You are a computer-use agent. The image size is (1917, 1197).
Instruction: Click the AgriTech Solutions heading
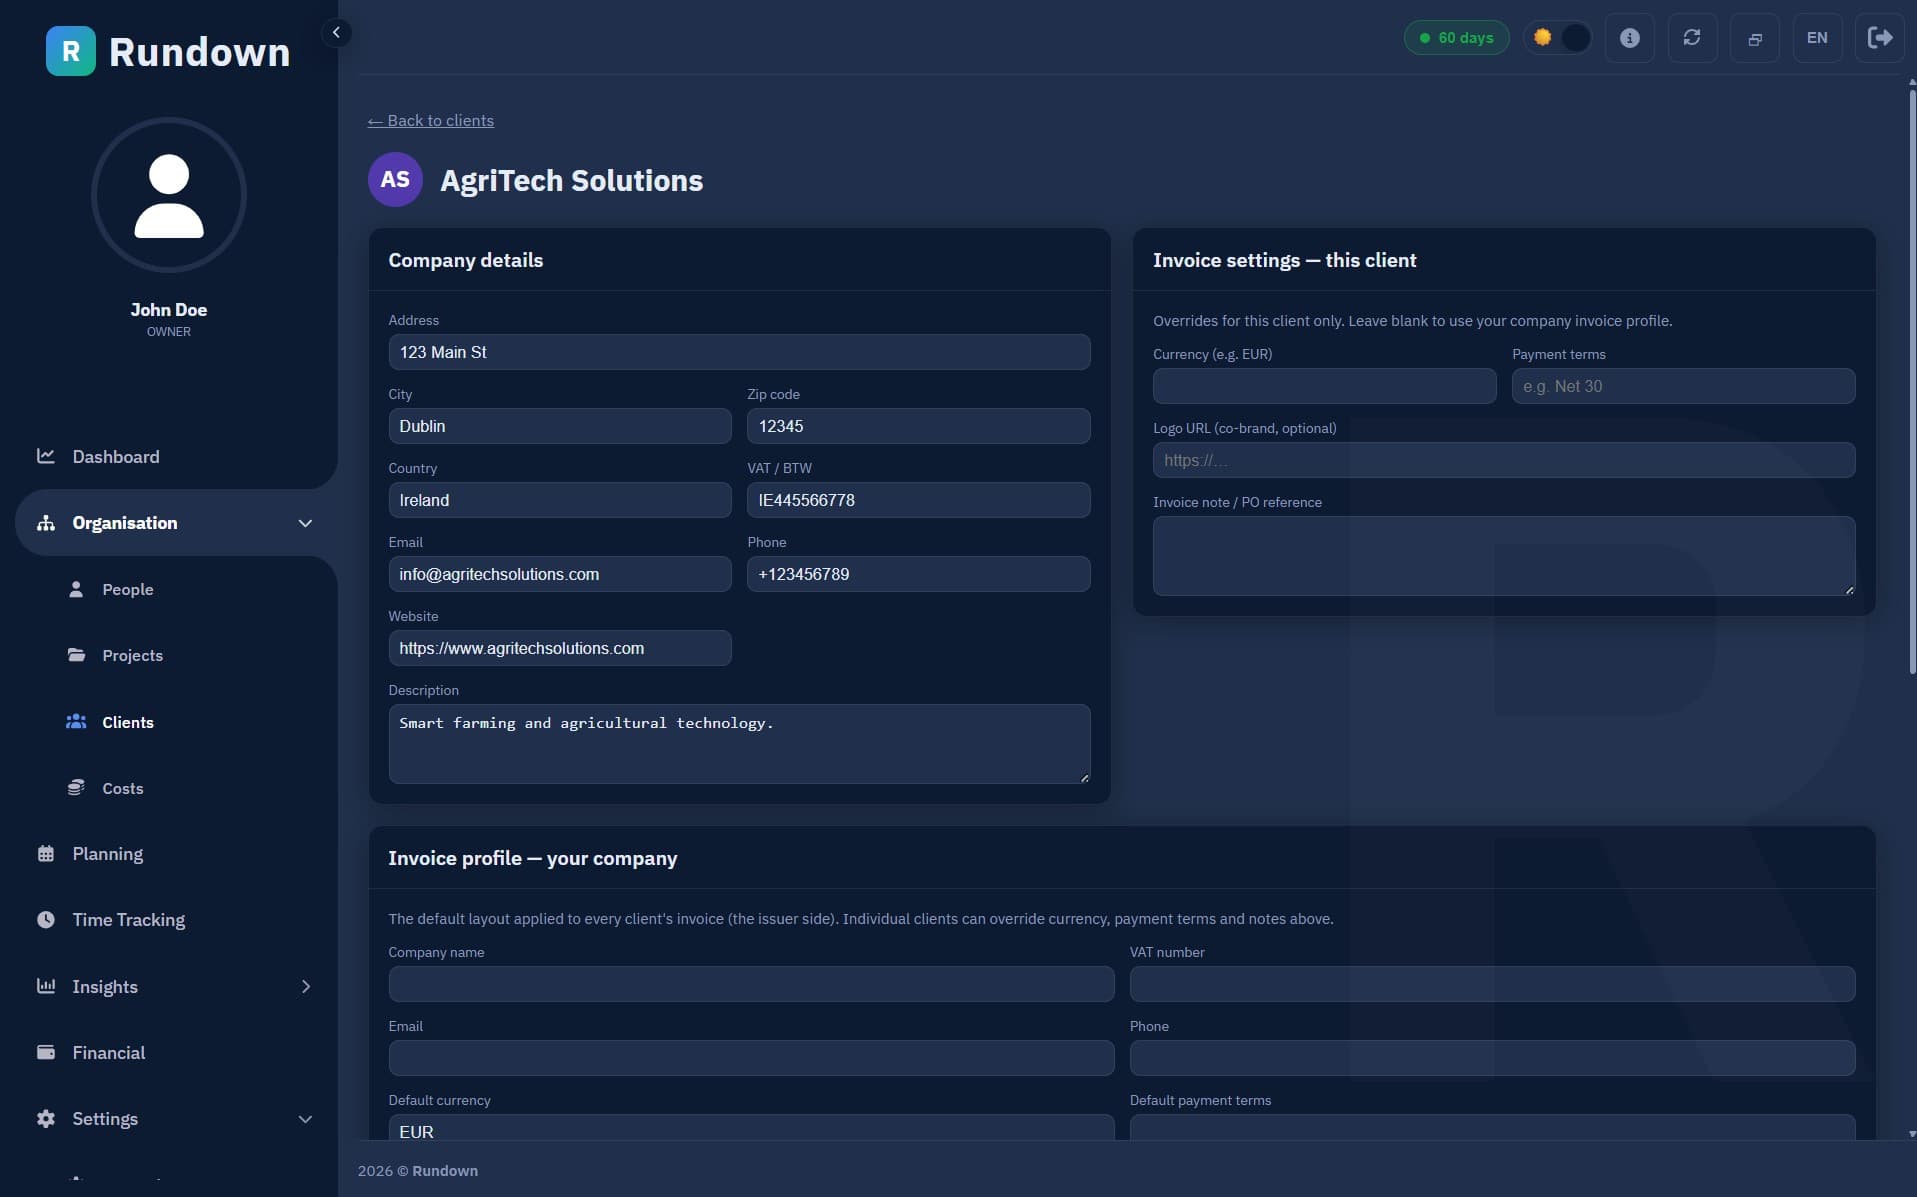571,180
